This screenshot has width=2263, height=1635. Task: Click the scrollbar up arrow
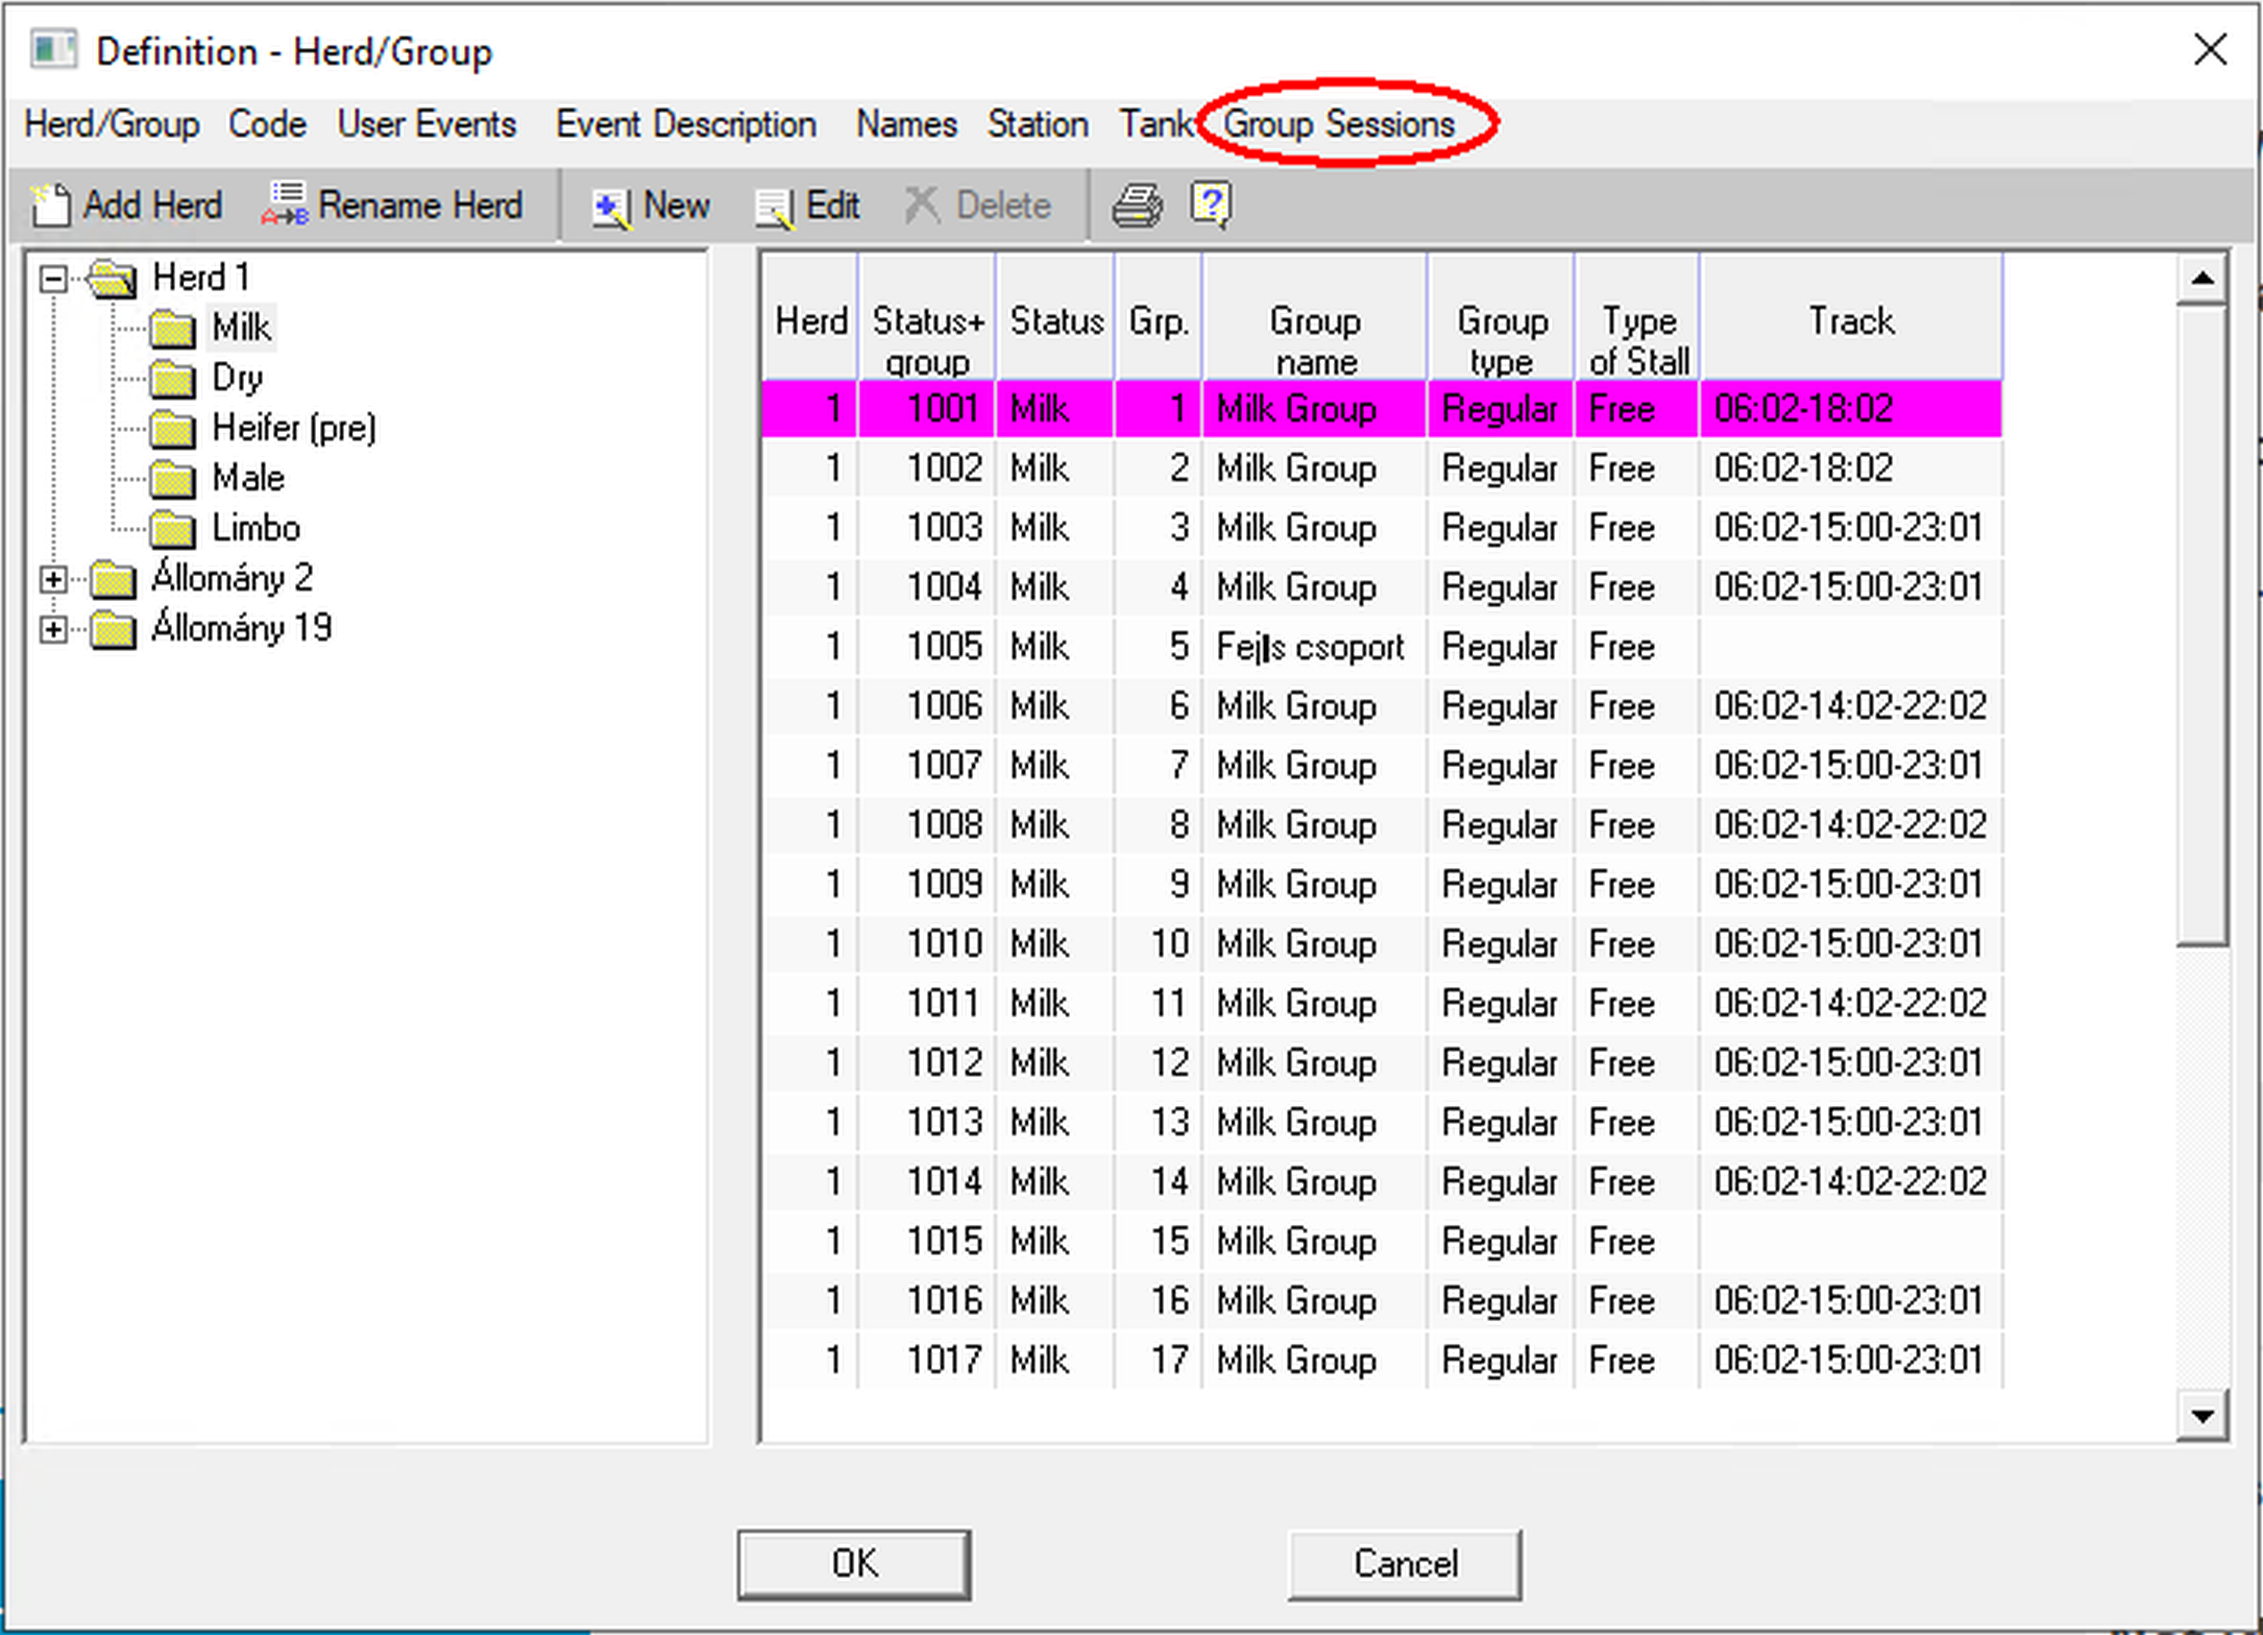[x=2201, y=278]
